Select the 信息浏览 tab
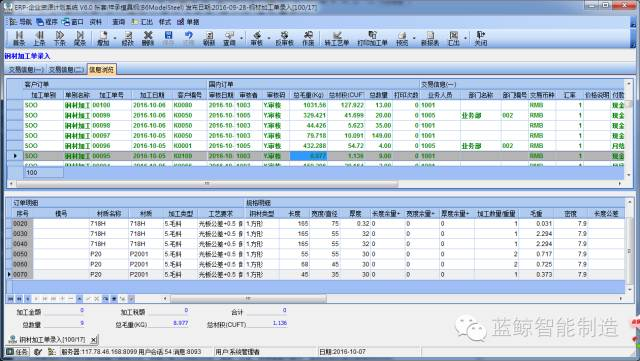Viewport: 640px width, 361px height. point(102,69)
